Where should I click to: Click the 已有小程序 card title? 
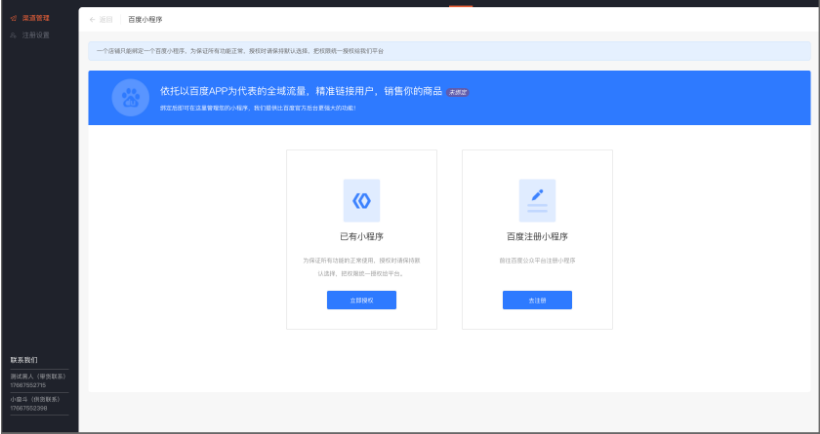coord(361,236)
